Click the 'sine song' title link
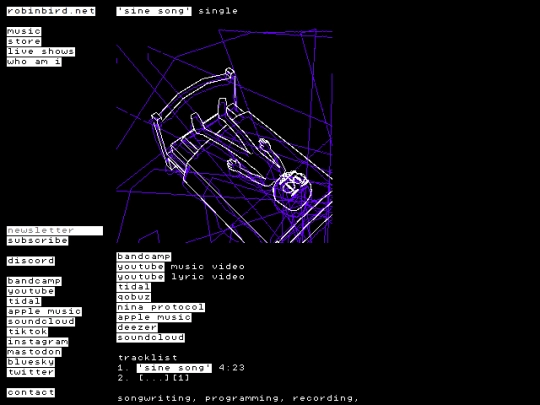 tap(154, 11)
